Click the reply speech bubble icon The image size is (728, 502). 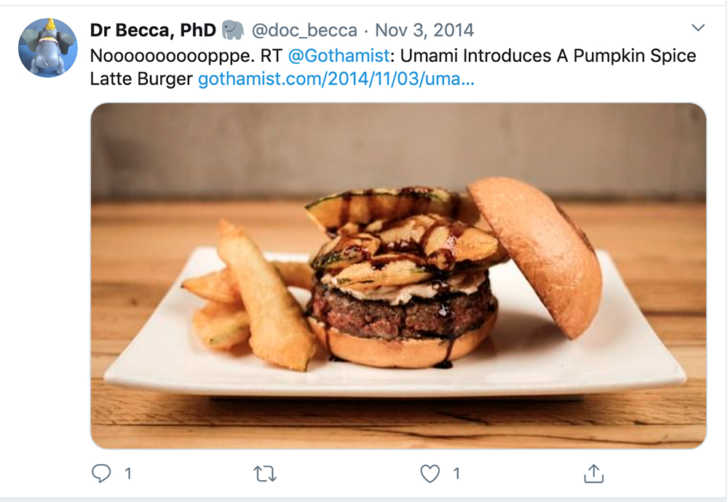tap(101, 473)
